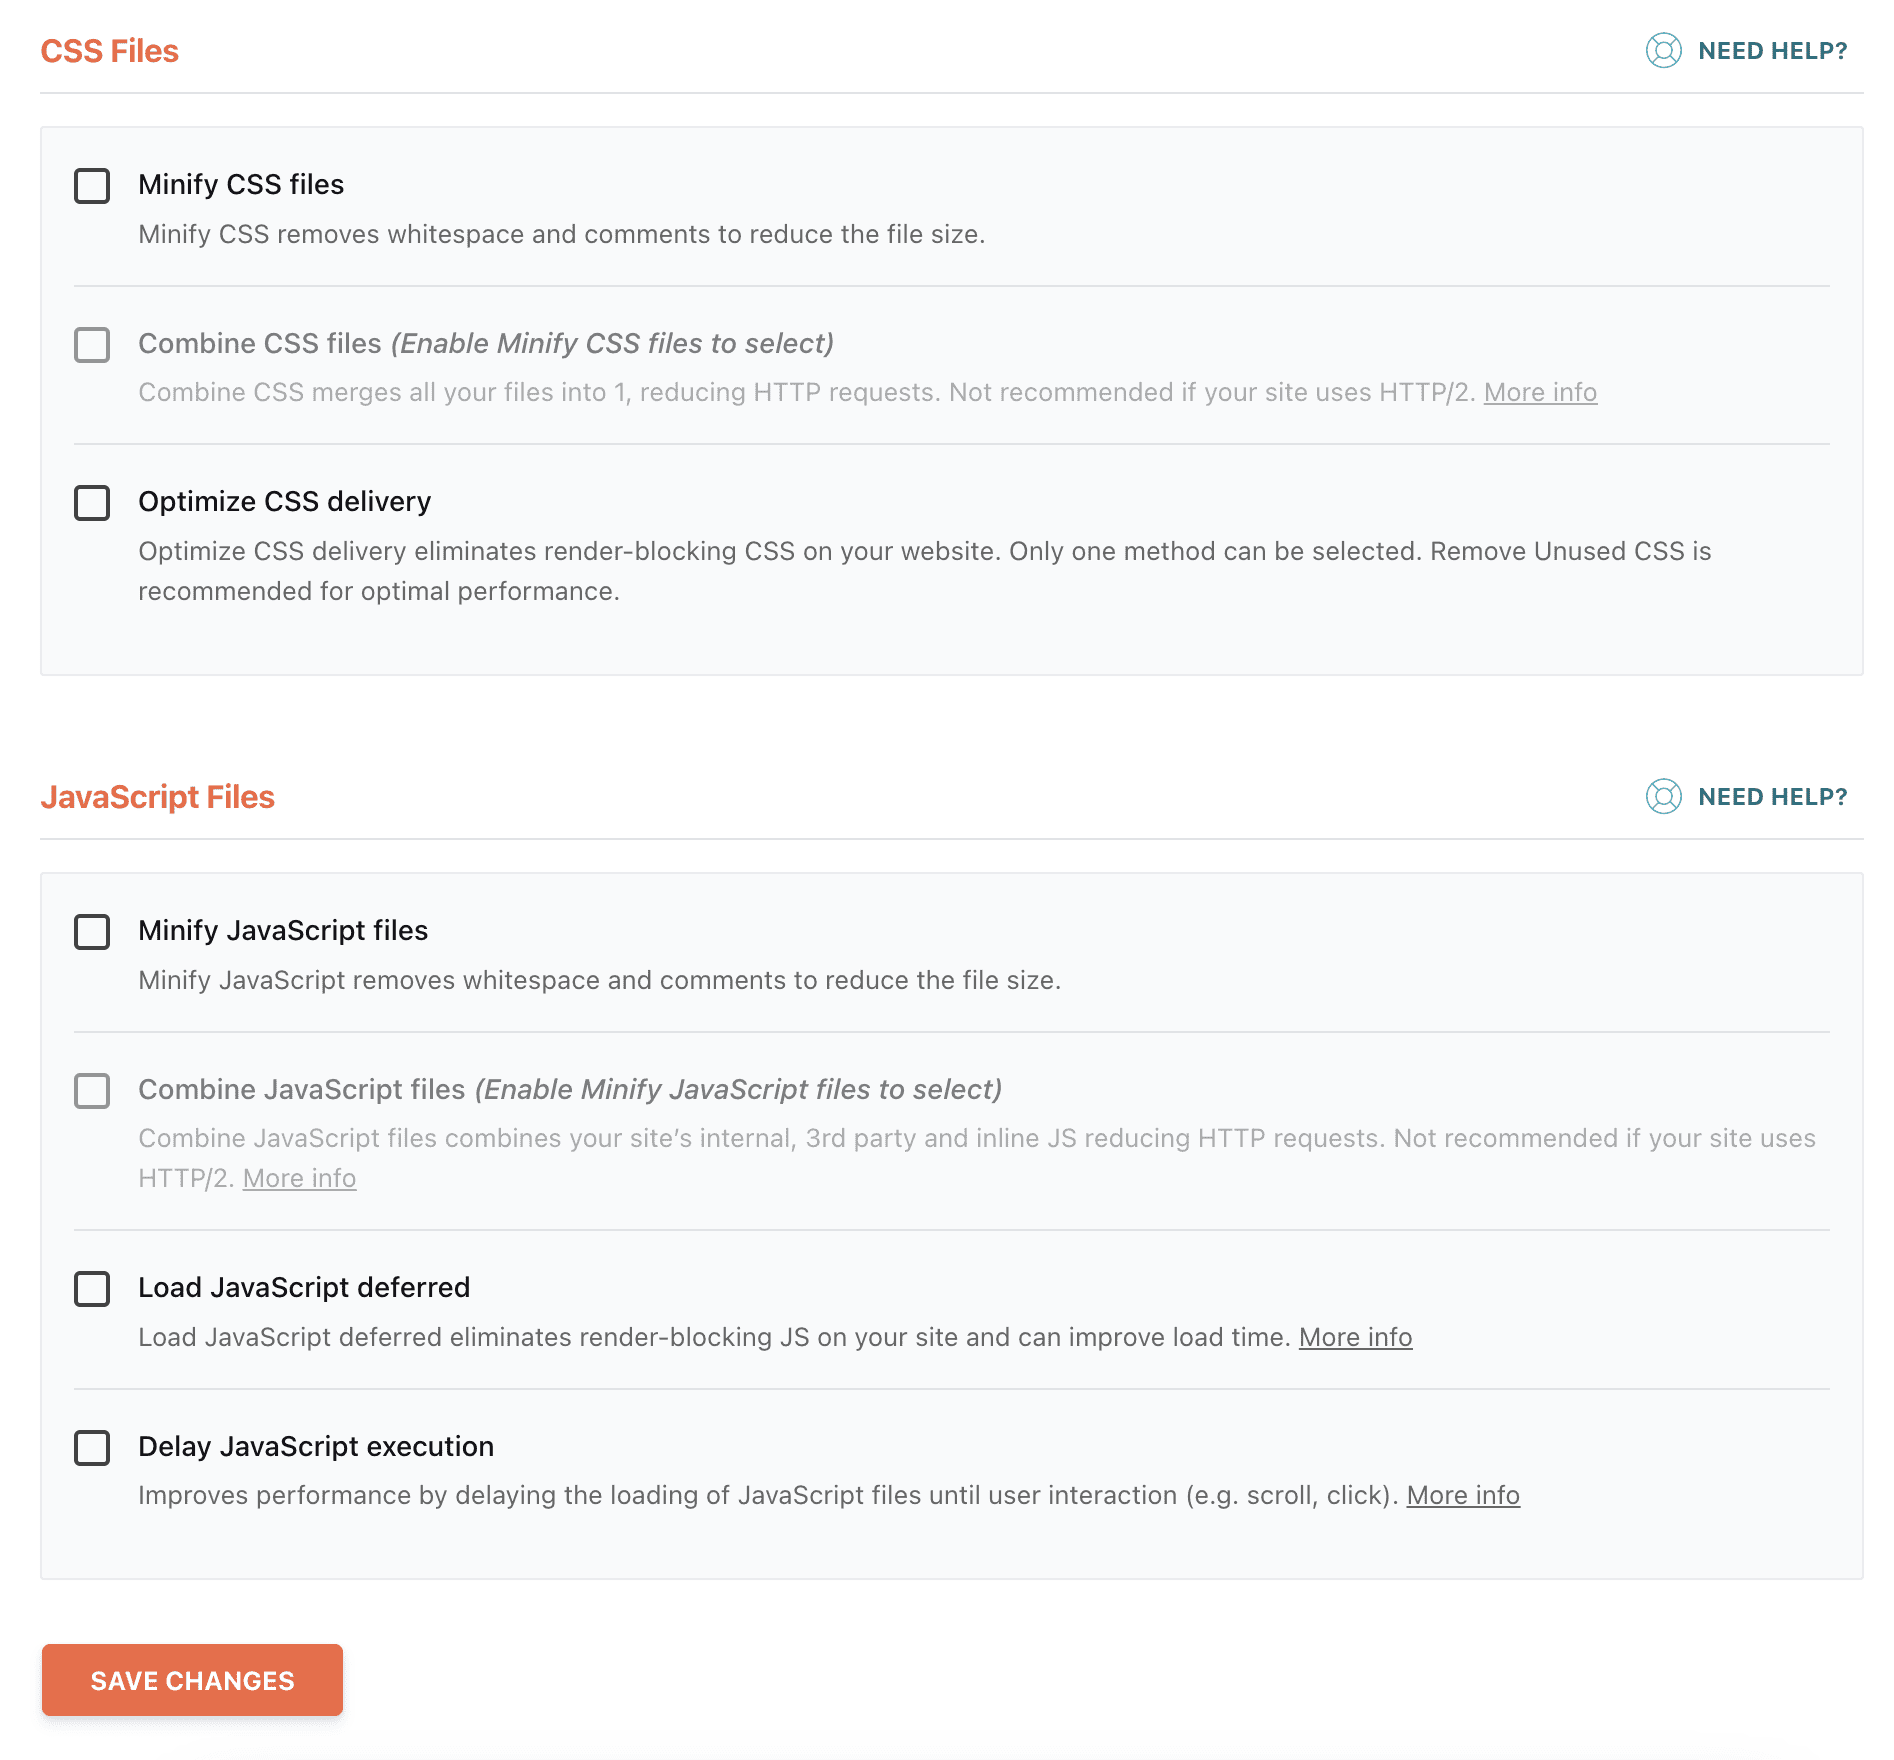This screenshot has width=1894, height=1760.
Task: Click the "Optimize CSS delivery" label text
Action: point(284,501)
